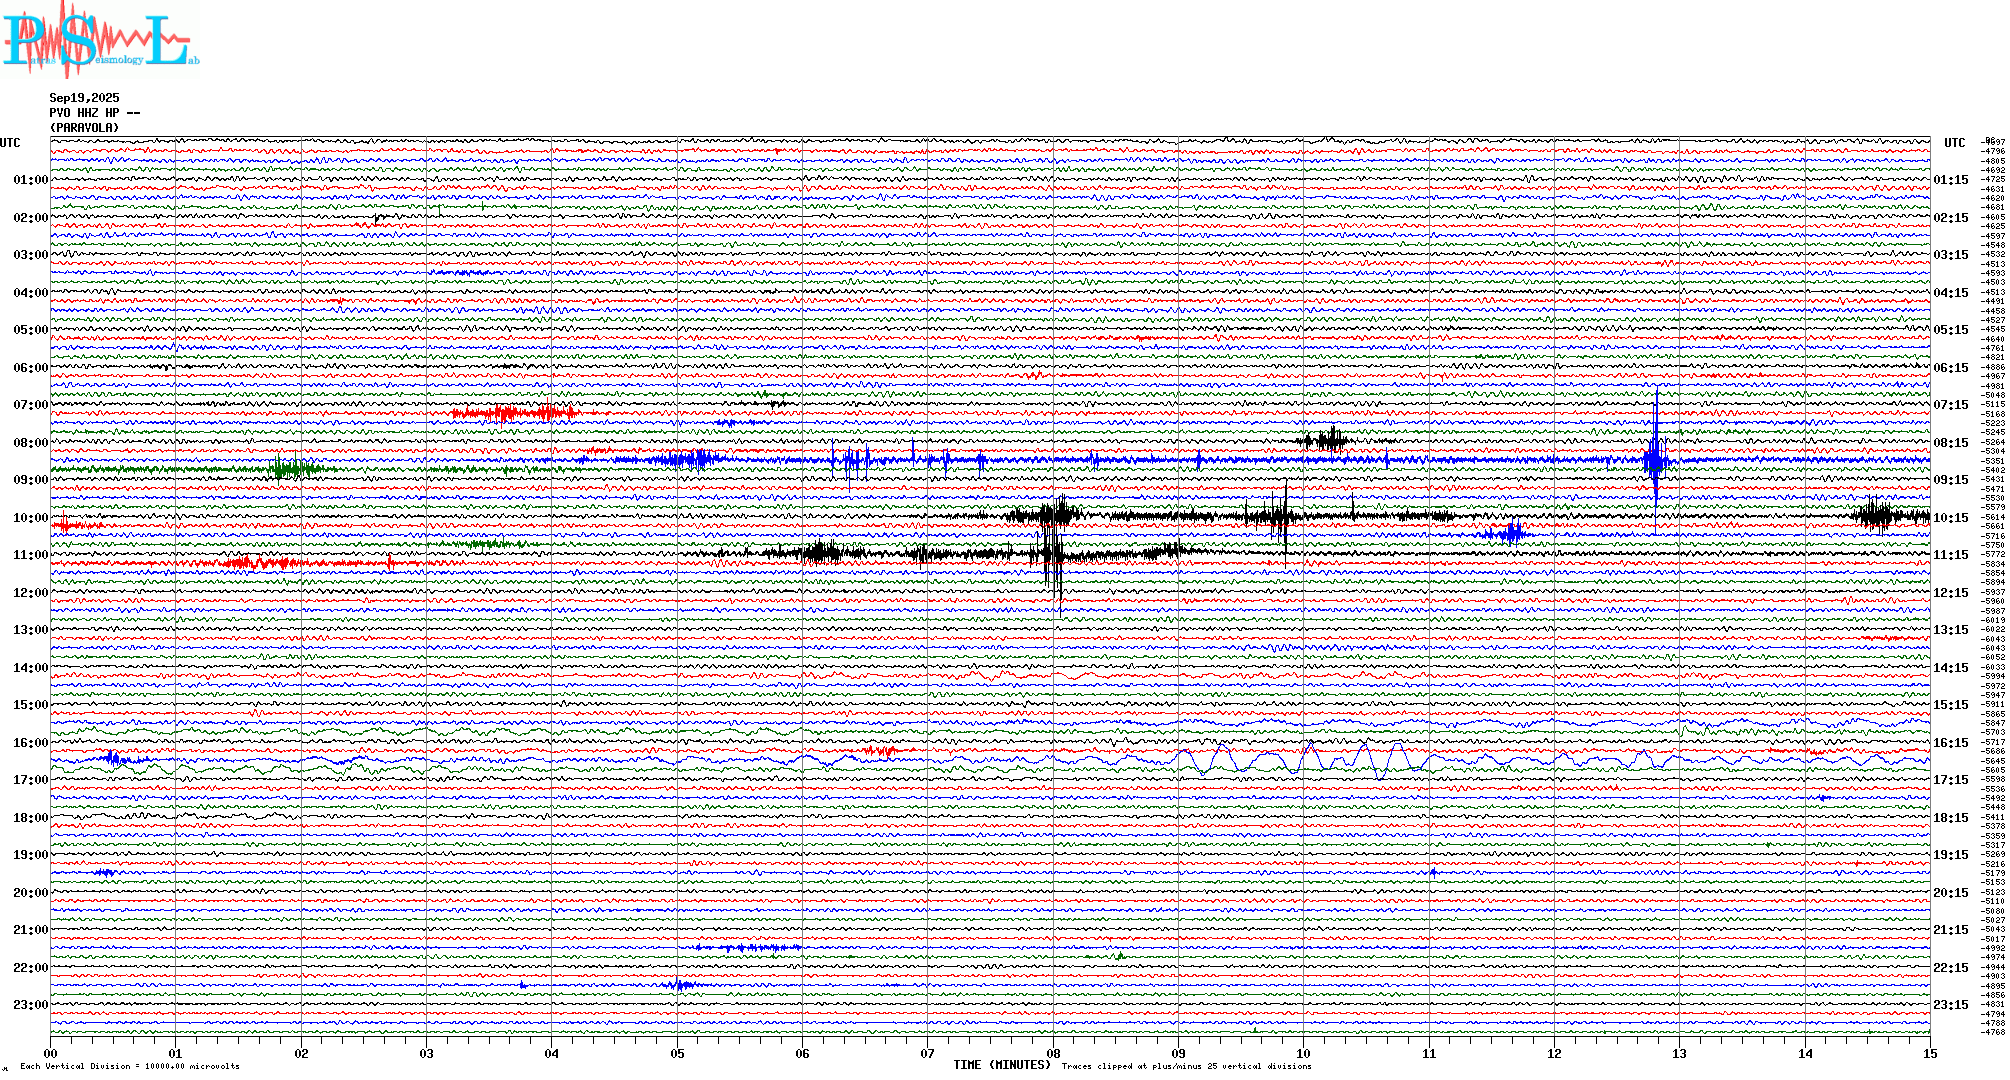Click minute tick '08' on bottom axis
The image size is (2010, 1080).
1053,1054
